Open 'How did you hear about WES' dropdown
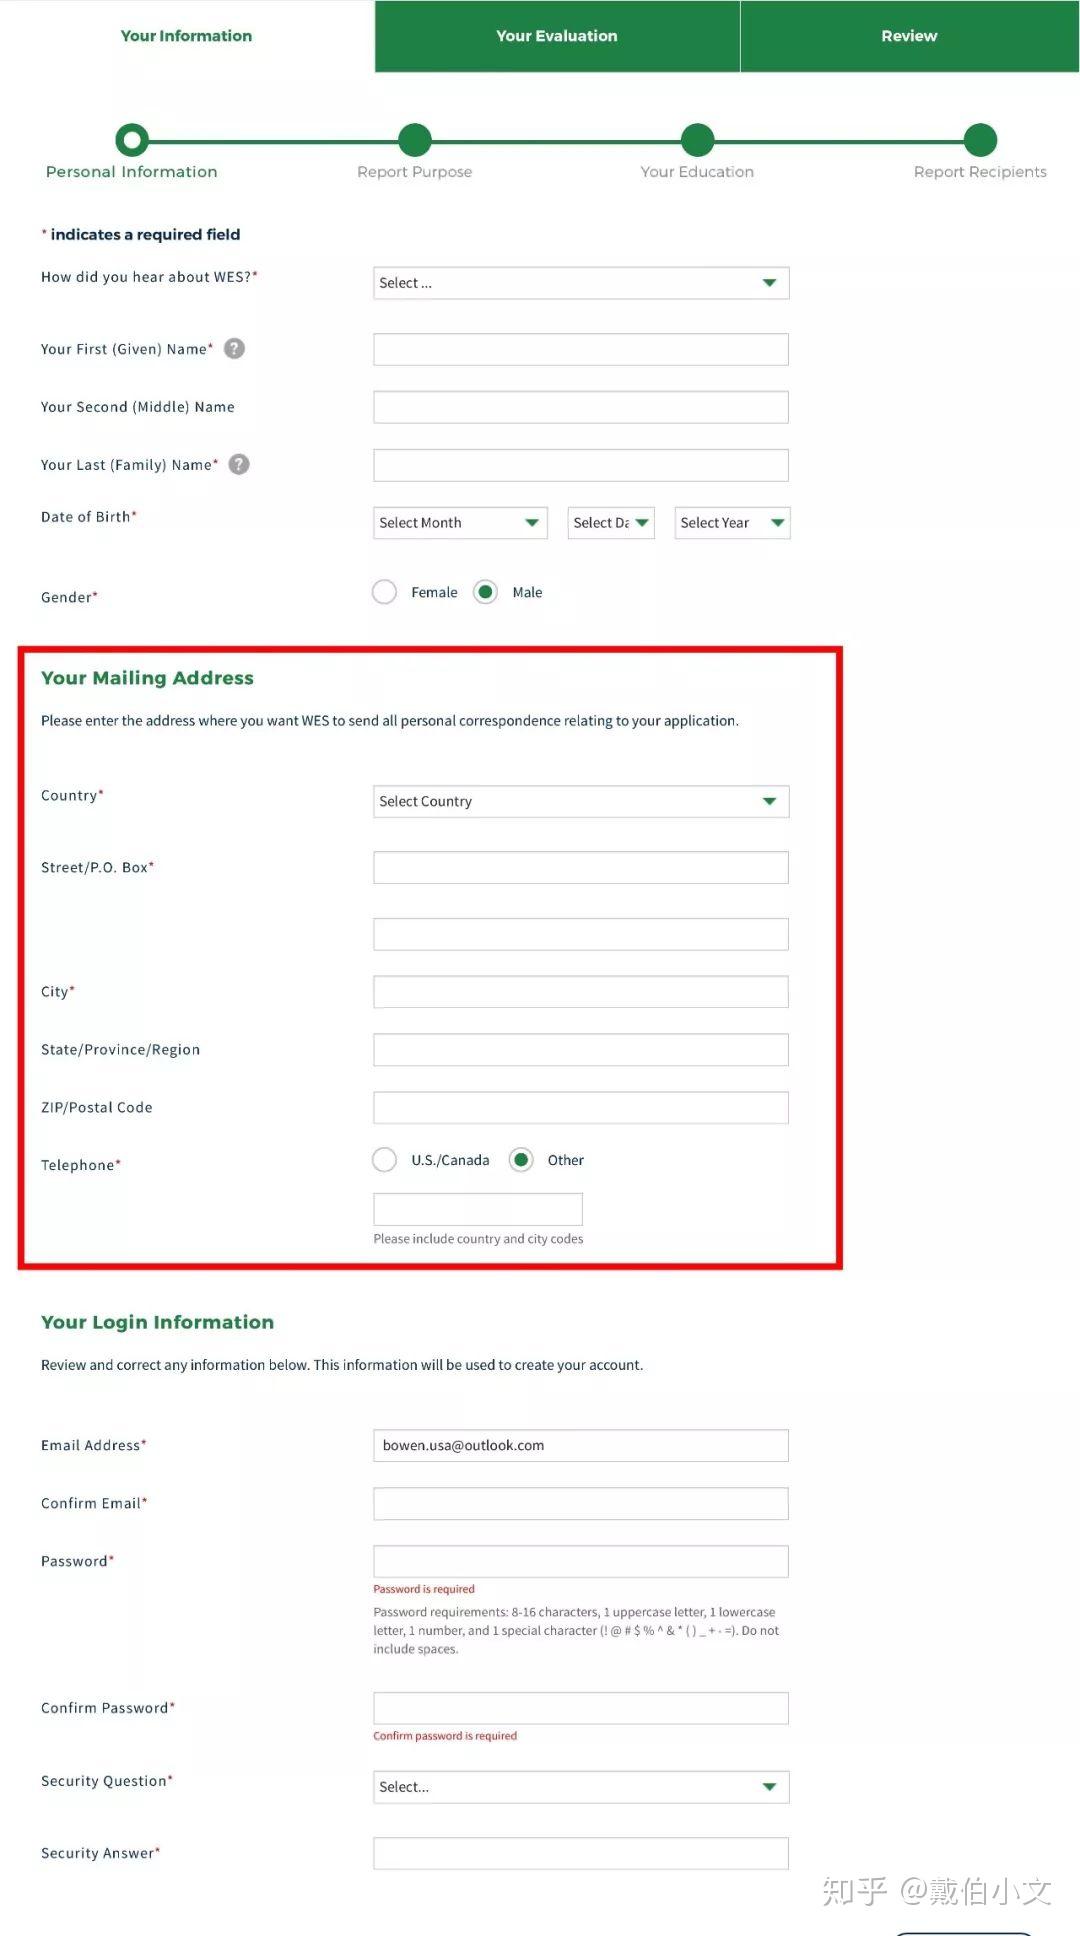 [x=581, y=283]
